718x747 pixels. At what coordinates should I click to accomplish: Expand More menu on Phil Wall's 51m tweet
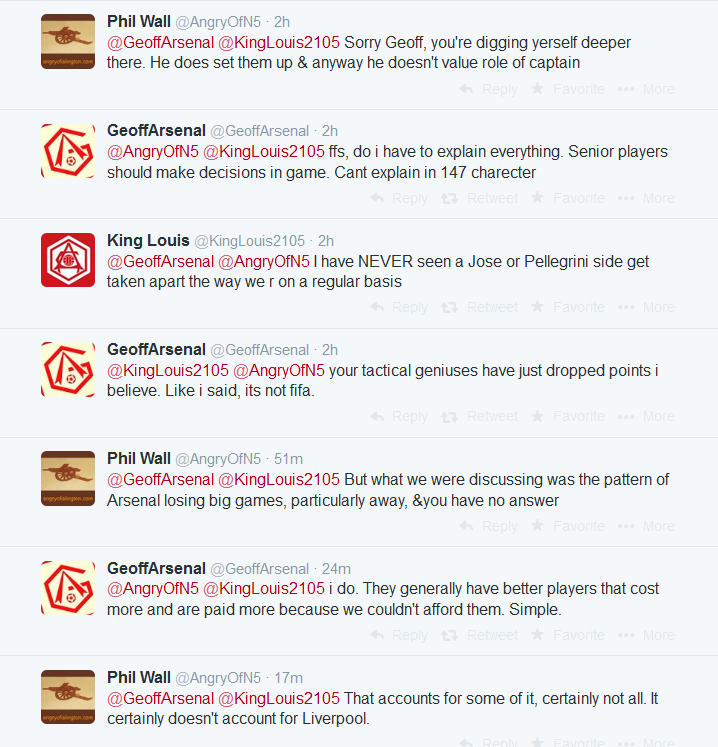coord(627,526)
